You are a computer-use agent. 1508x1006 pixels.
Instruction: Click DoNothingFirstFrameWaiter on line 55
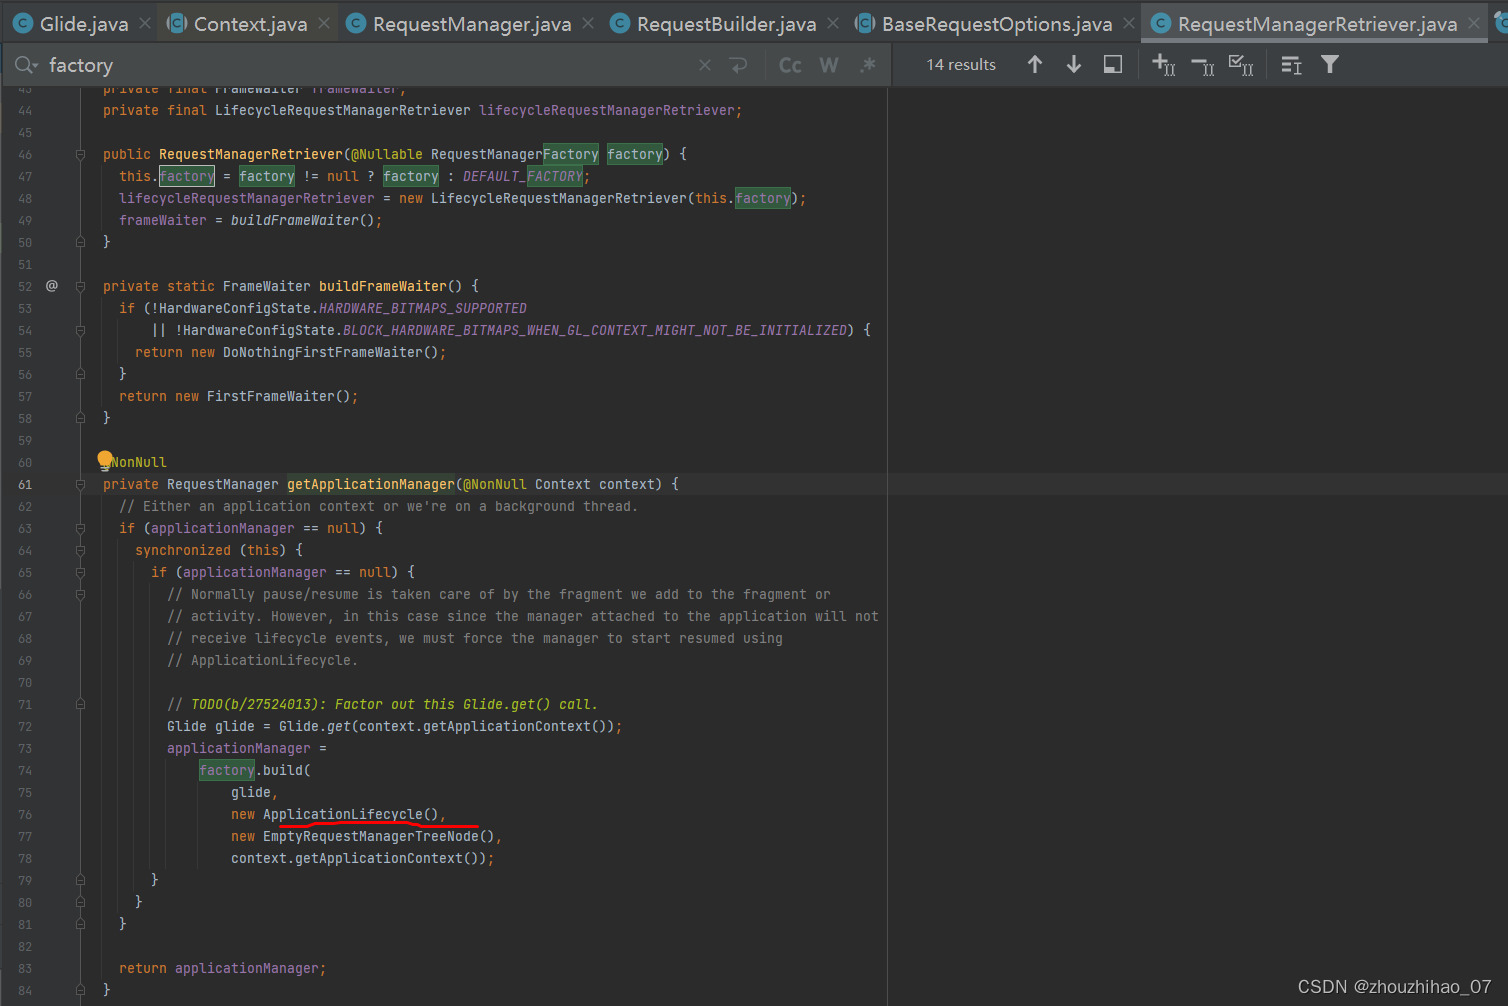point(323,352)
